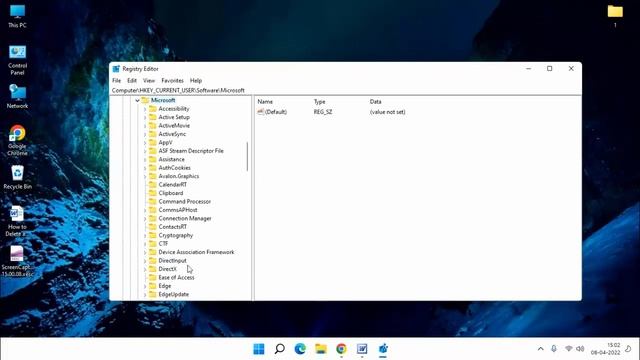Click the tree pane vertical scrollbar
The width and height of the screenshot is (640, 360).
coord(247,157)
